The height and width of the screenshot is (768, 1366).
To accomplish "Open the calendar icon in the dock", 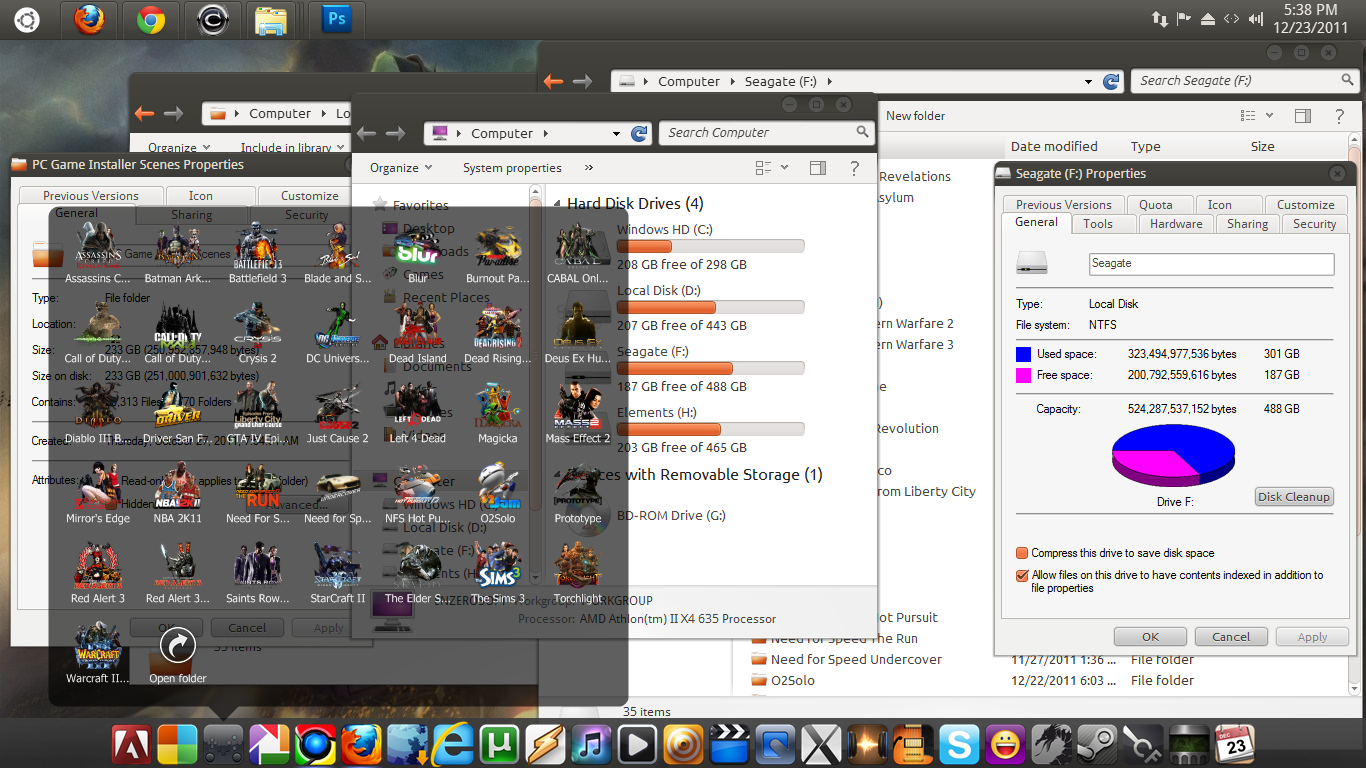I will [1237, 745].
